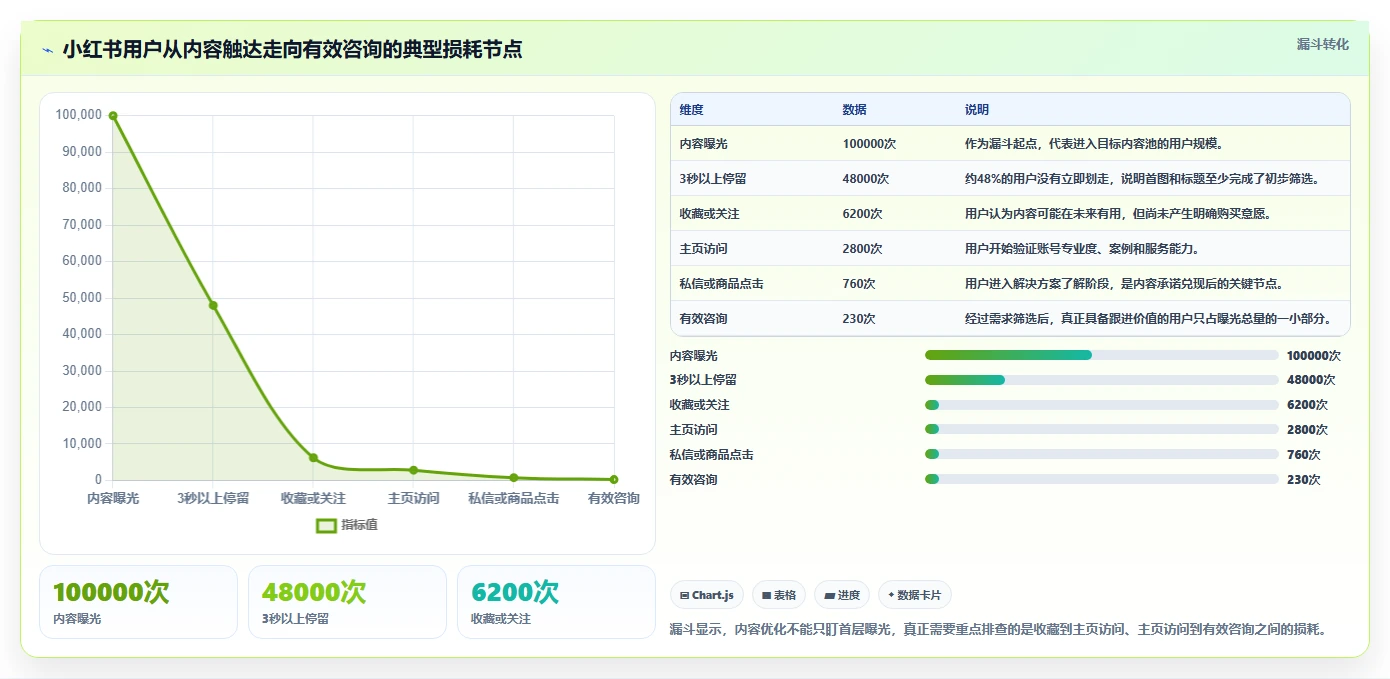This screenshot has width=1390, height=679.
Task: Click the Chart.js chip
Action: coord(706,595)
